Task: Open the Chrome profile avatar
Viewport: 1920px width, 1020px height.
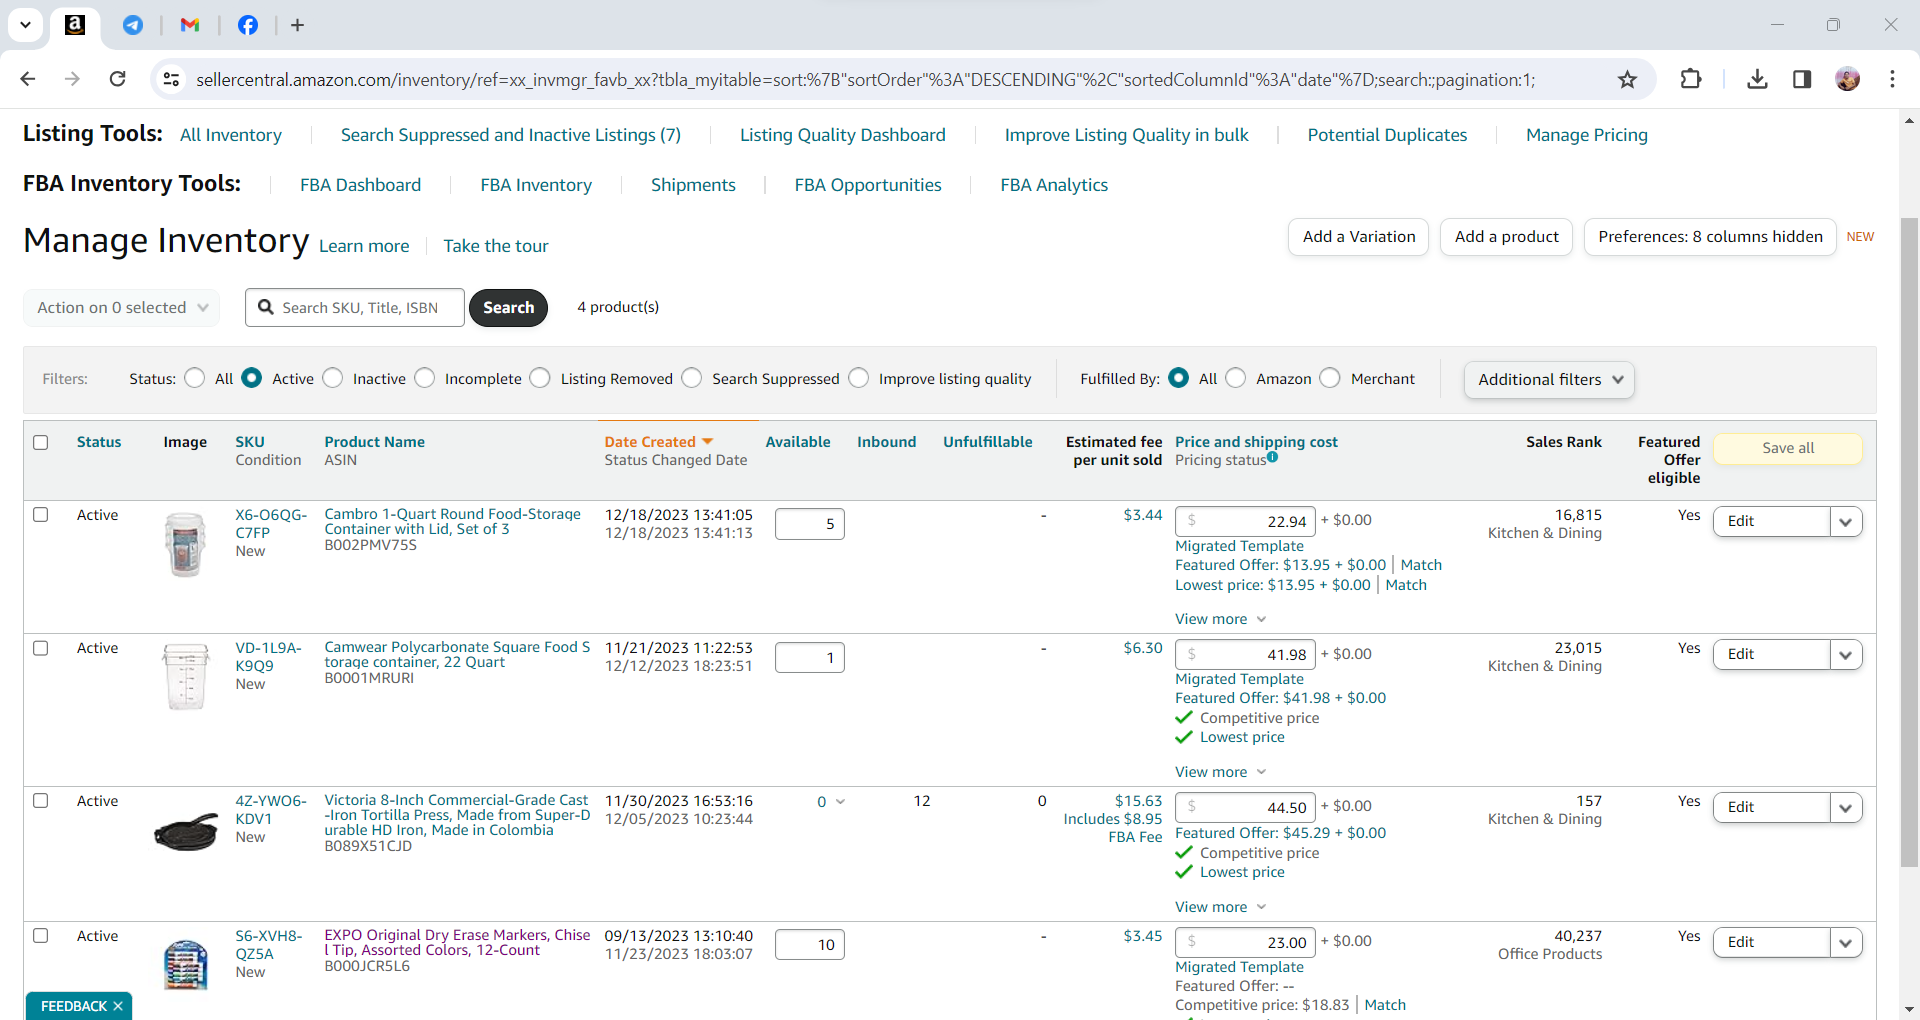Action: (1848, 79)
